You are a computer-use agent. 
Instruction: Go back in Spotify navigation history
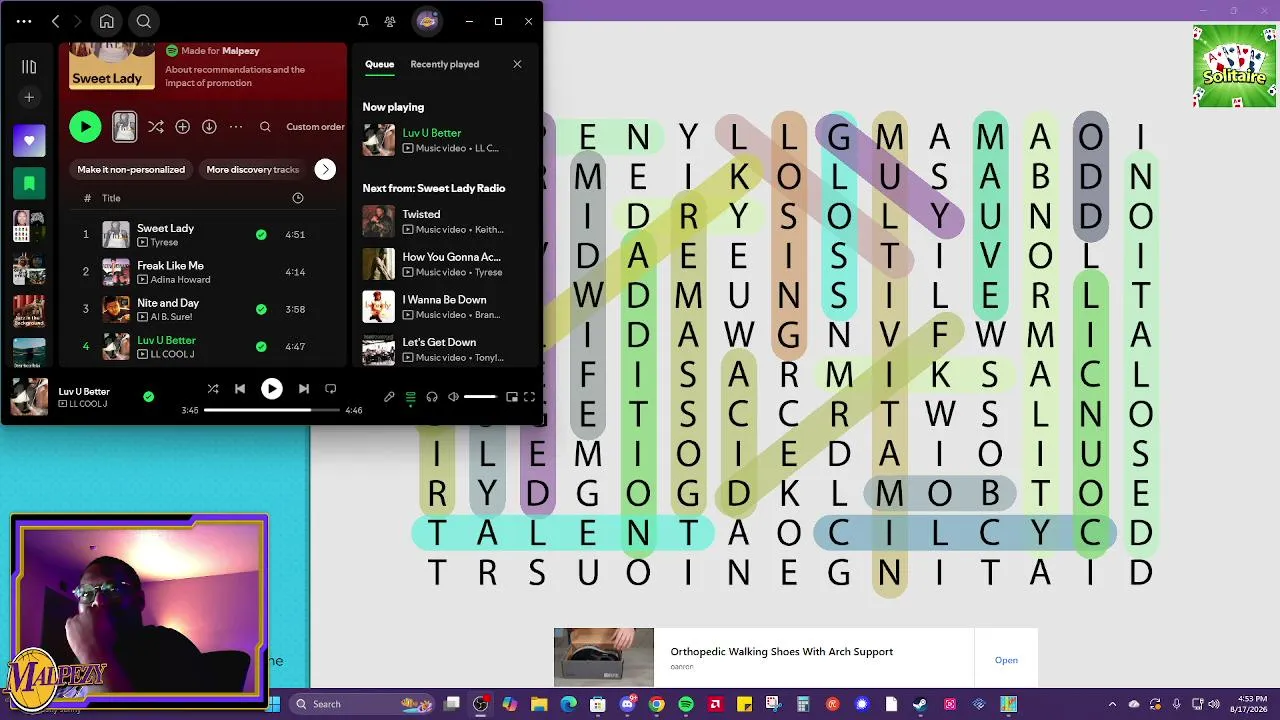(56, 21)
